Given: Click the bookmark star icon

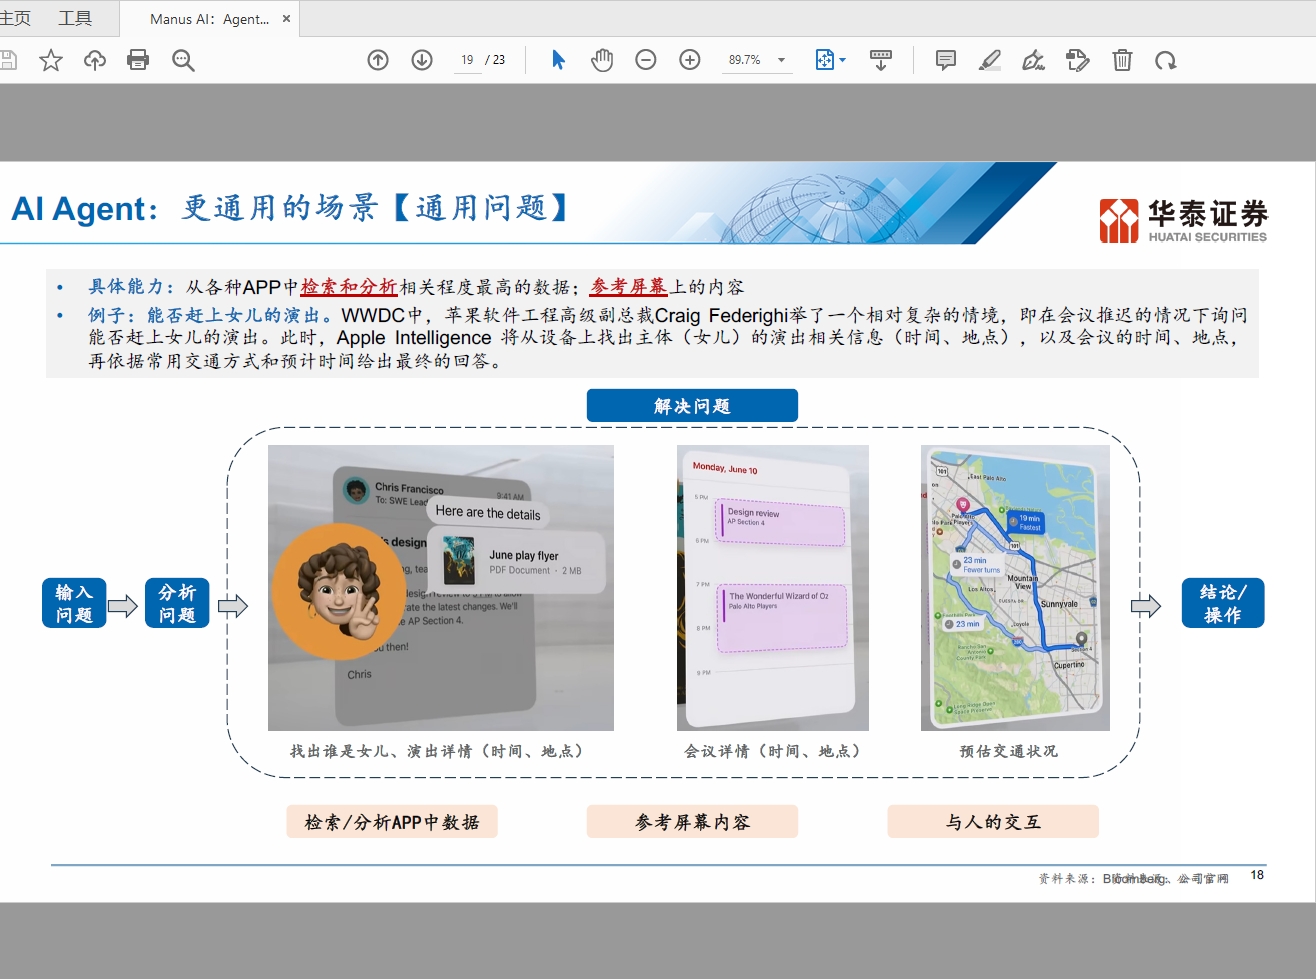Looking at the screenshot, I should click(x=51, y=61).
